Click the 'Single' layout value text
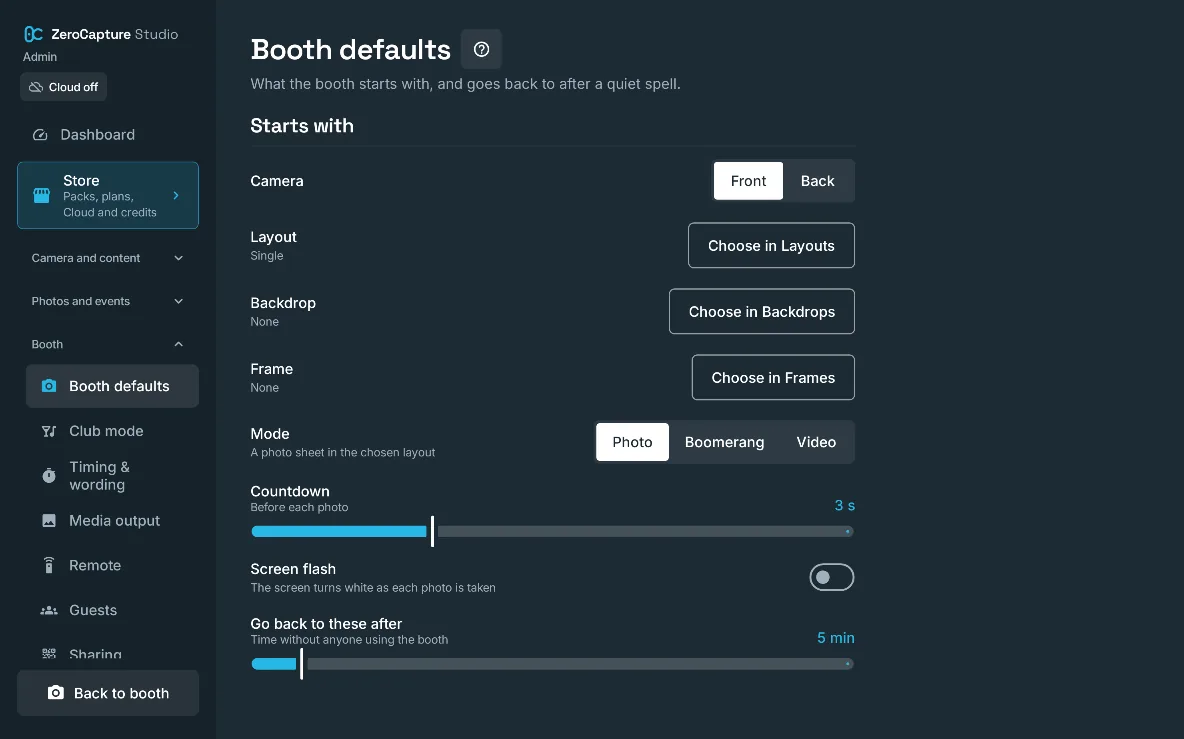The height and width of the screenshot is (739, 1184). (x=267, y=256)
